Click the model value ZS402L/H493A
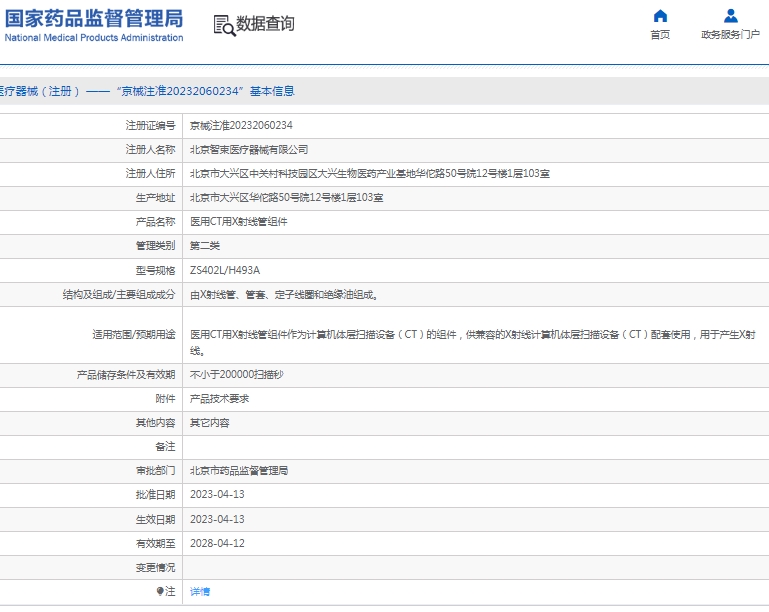Viewport: 769px width, 612px height. [x=225, y=270]
